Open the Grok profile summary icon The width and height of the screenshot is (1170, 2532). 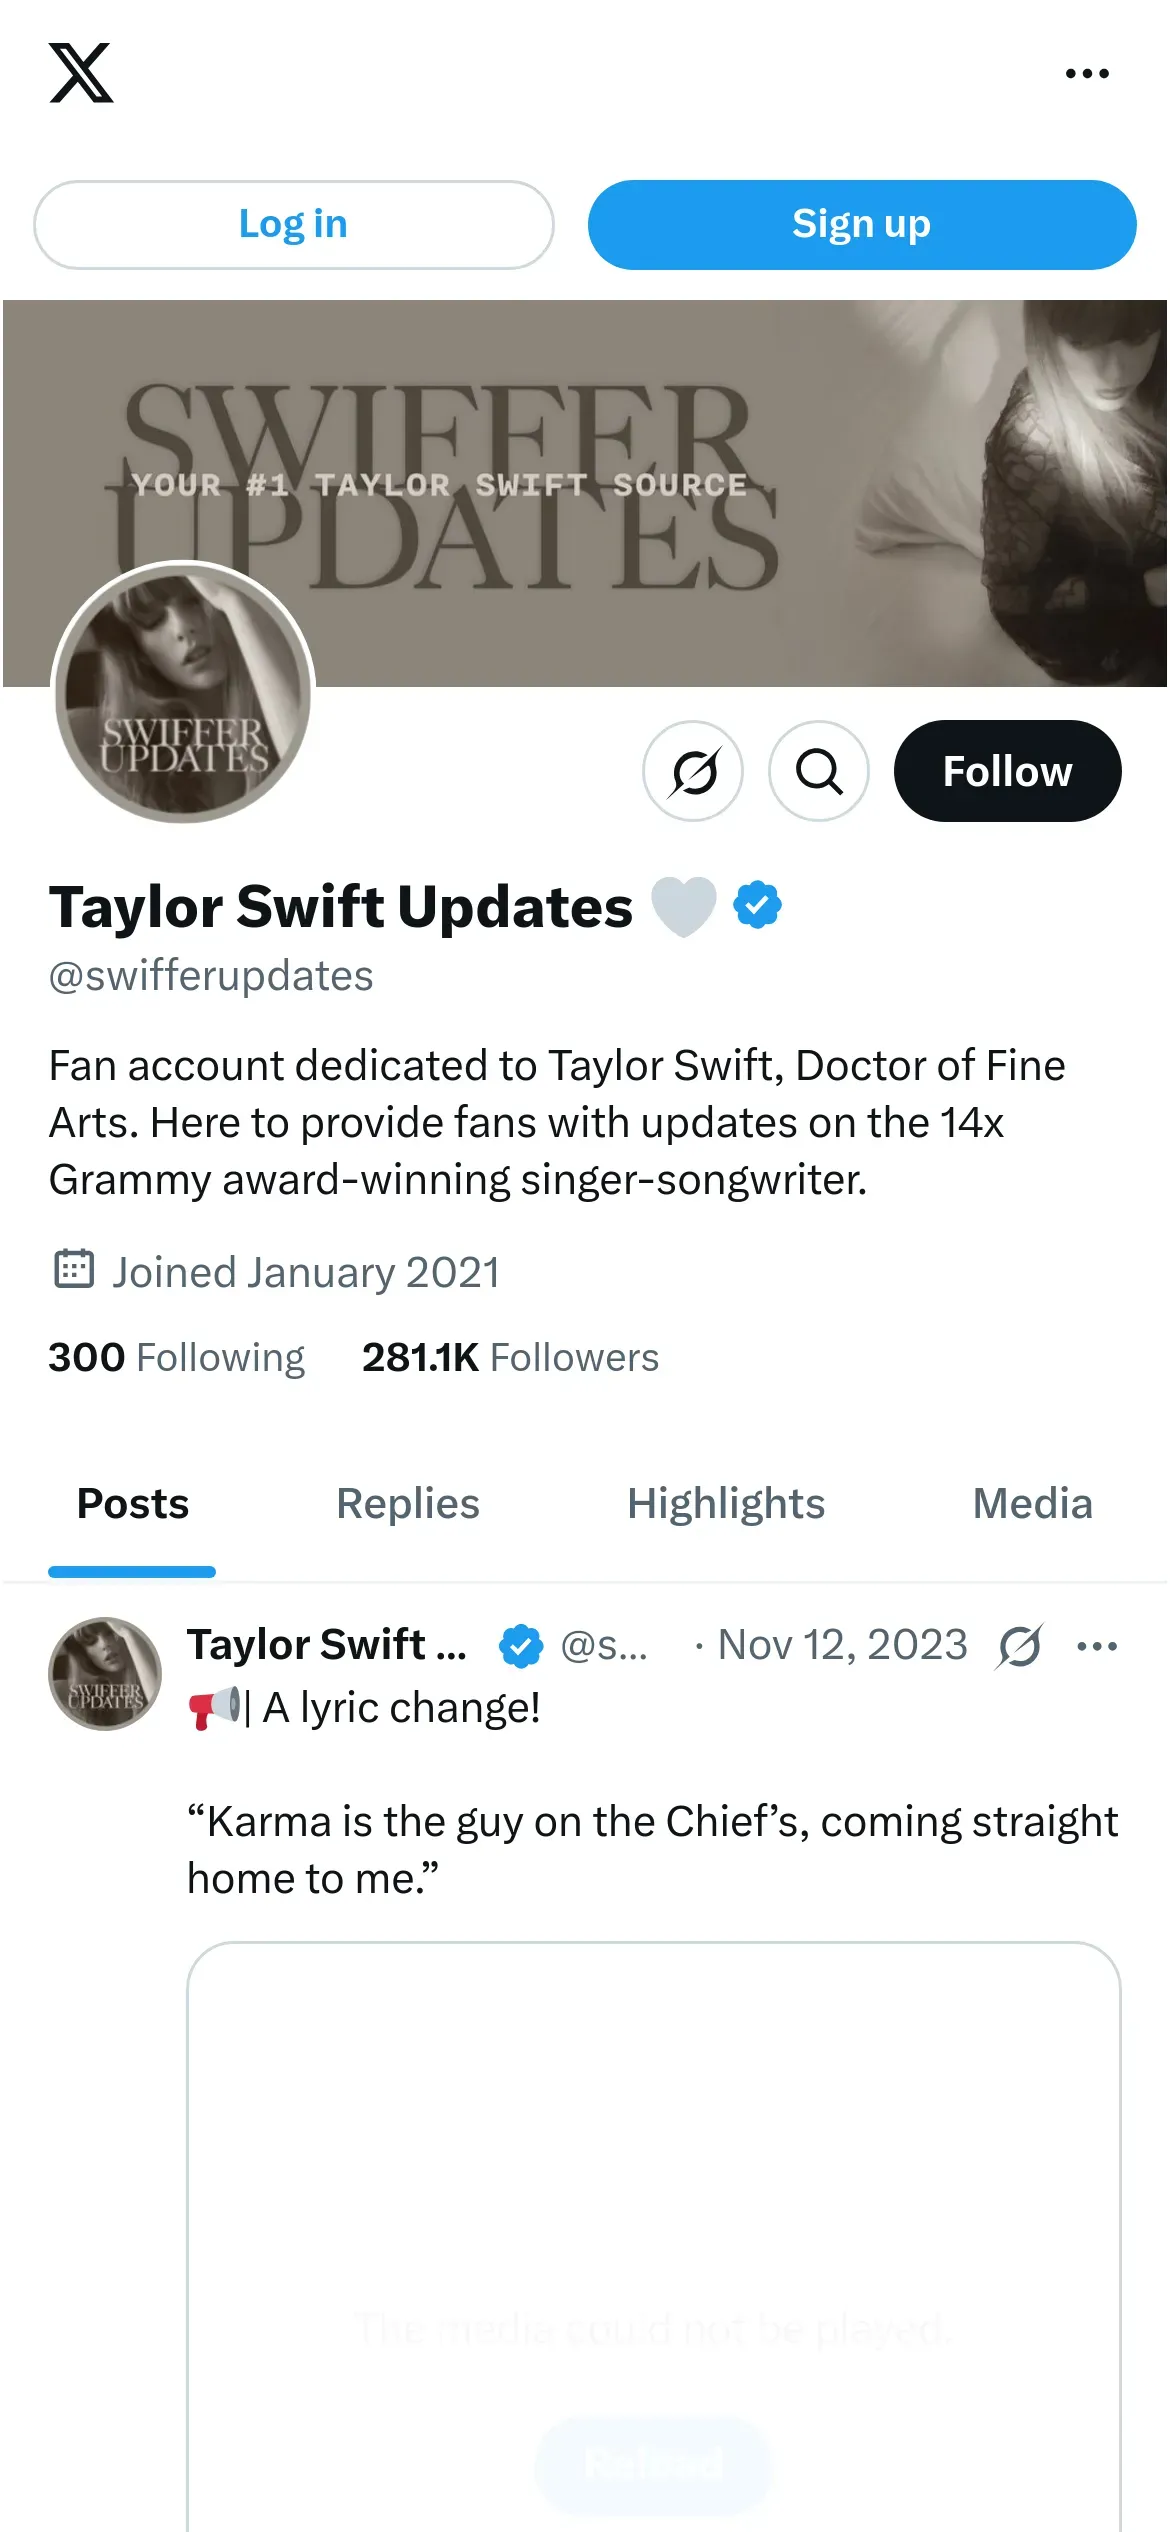[x=693, y=771]
